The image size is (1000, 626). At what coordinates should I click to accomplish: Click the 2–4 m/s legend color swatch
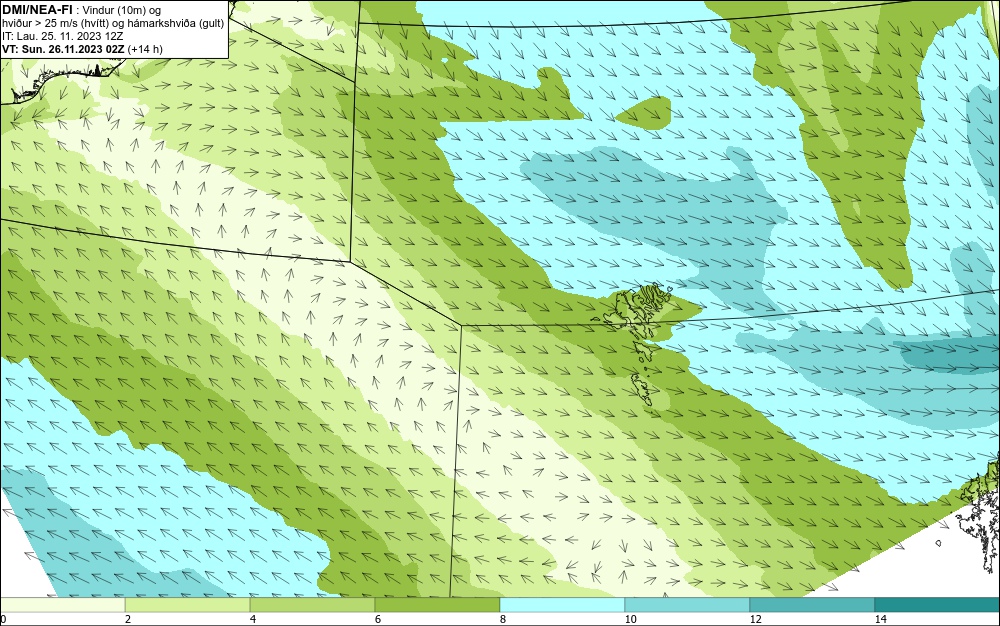(188, 605)
